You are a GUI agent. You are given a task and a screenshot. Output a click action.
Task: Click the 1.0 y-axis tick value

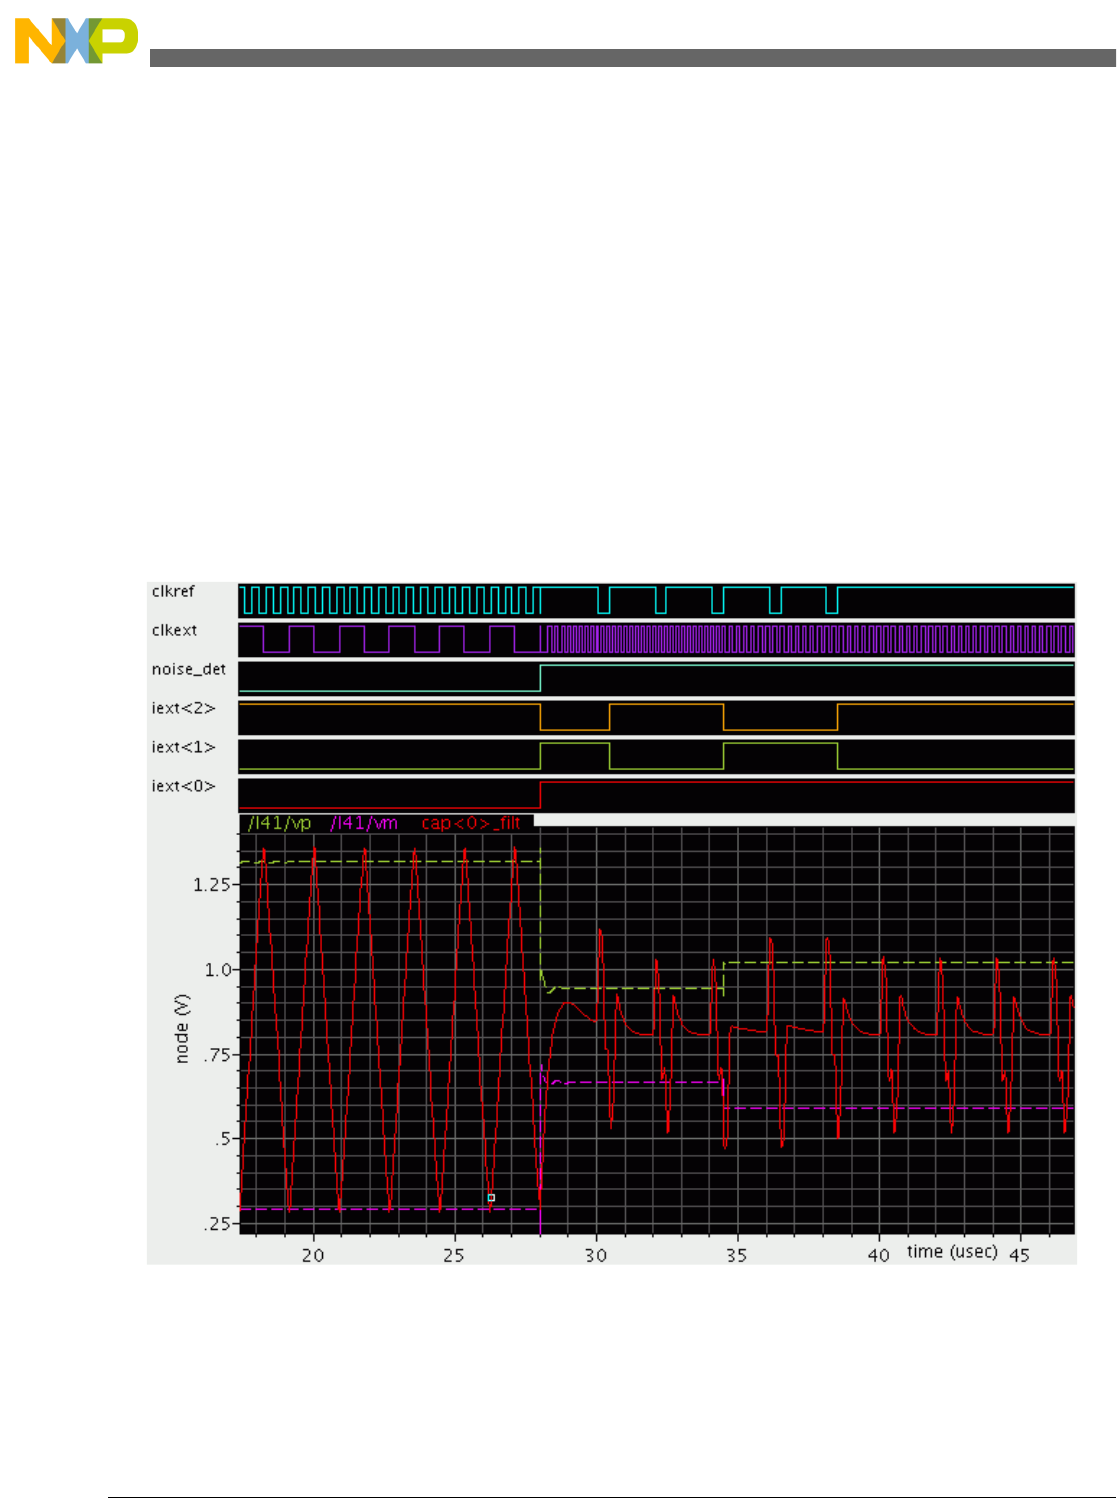[x=218, y=970]
